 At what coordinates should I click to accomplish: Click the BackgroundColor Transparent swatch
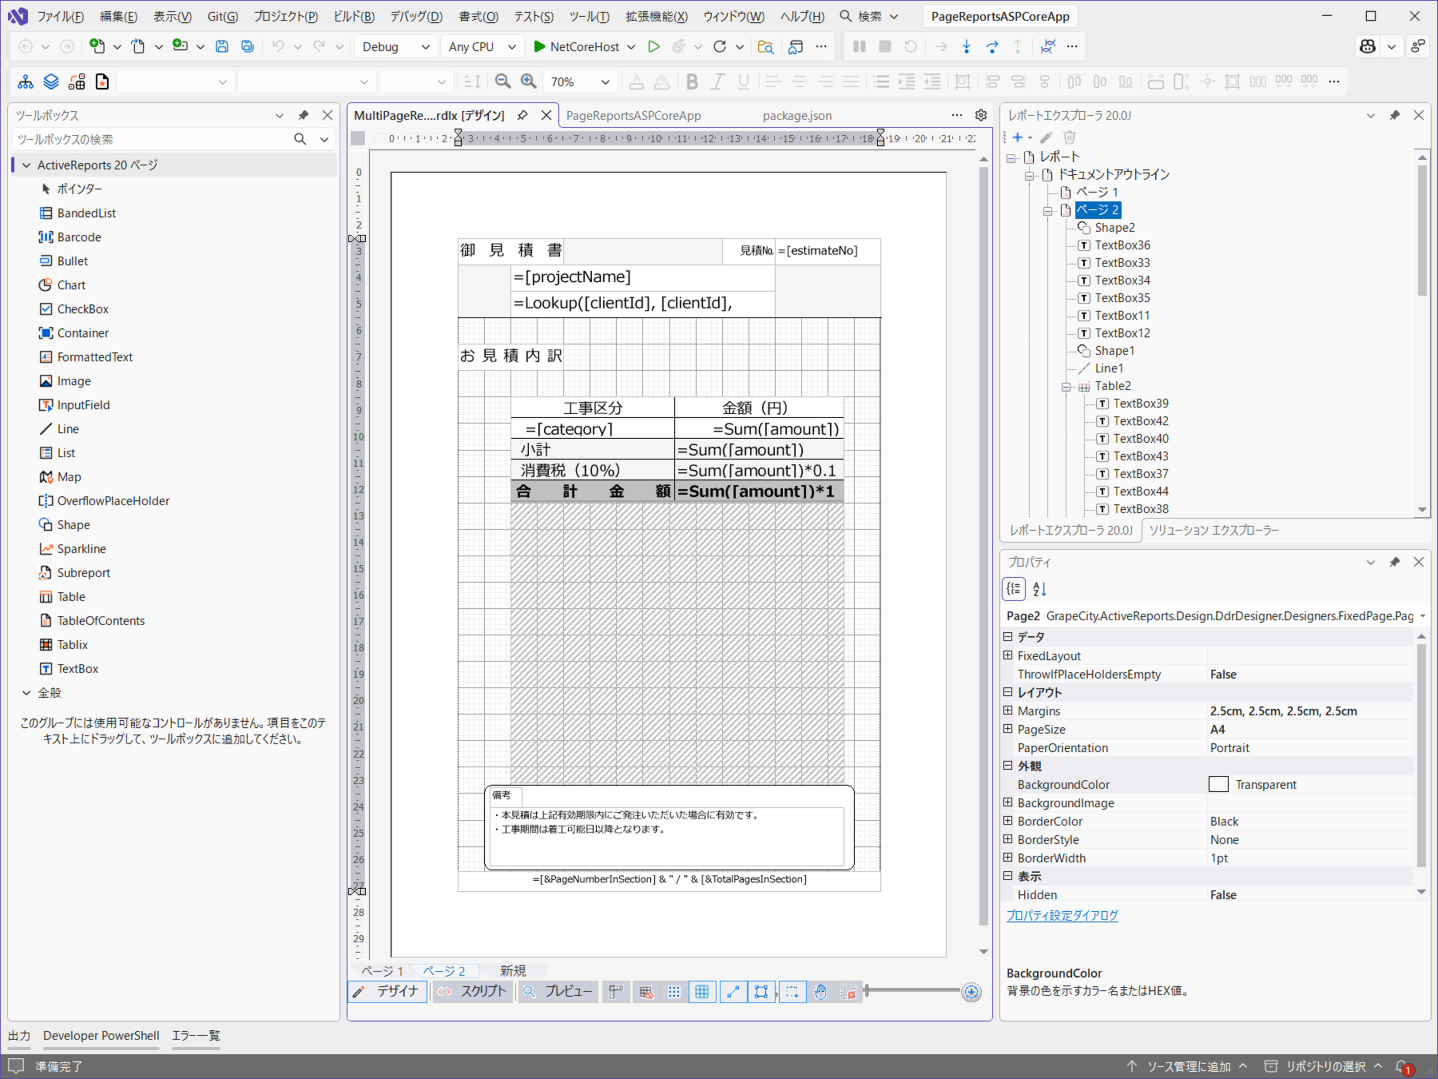(1218, 785)
